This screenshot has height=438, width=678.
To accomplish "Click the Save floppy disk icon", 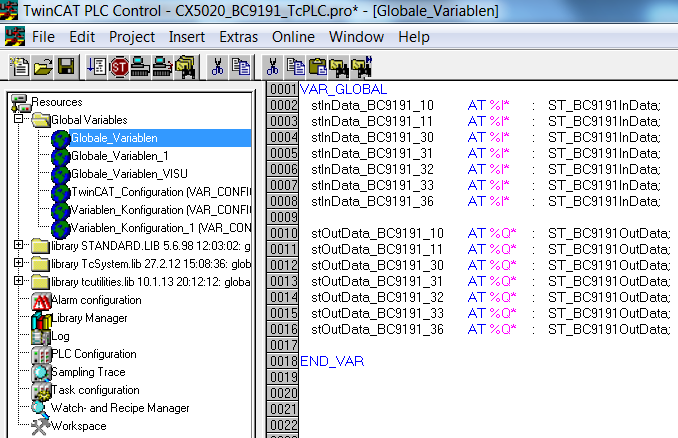I will coord(66,67).
